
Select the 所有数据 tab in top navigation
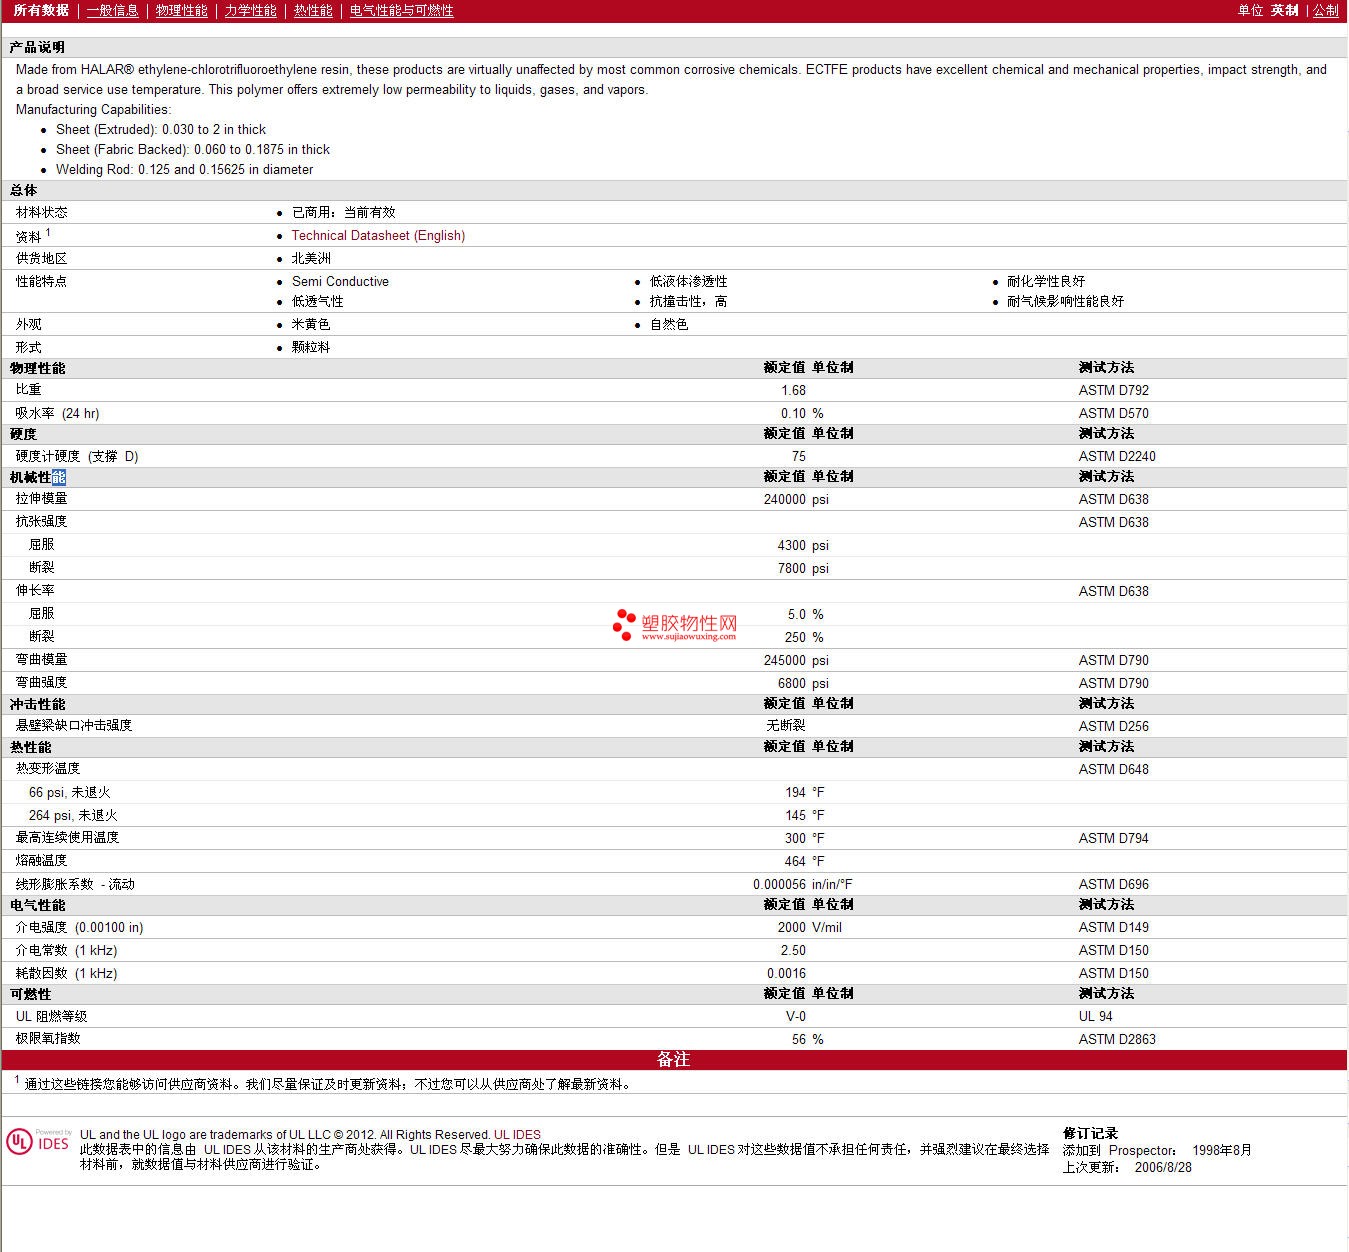[41, 10]
